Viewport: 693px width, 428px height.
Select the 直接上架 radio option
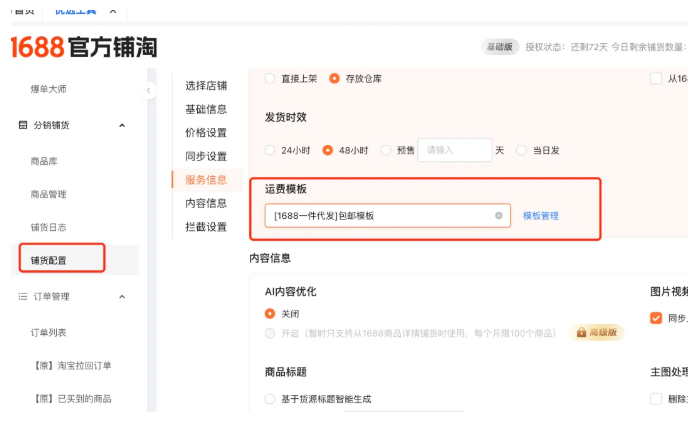click(x=270, y=79)
